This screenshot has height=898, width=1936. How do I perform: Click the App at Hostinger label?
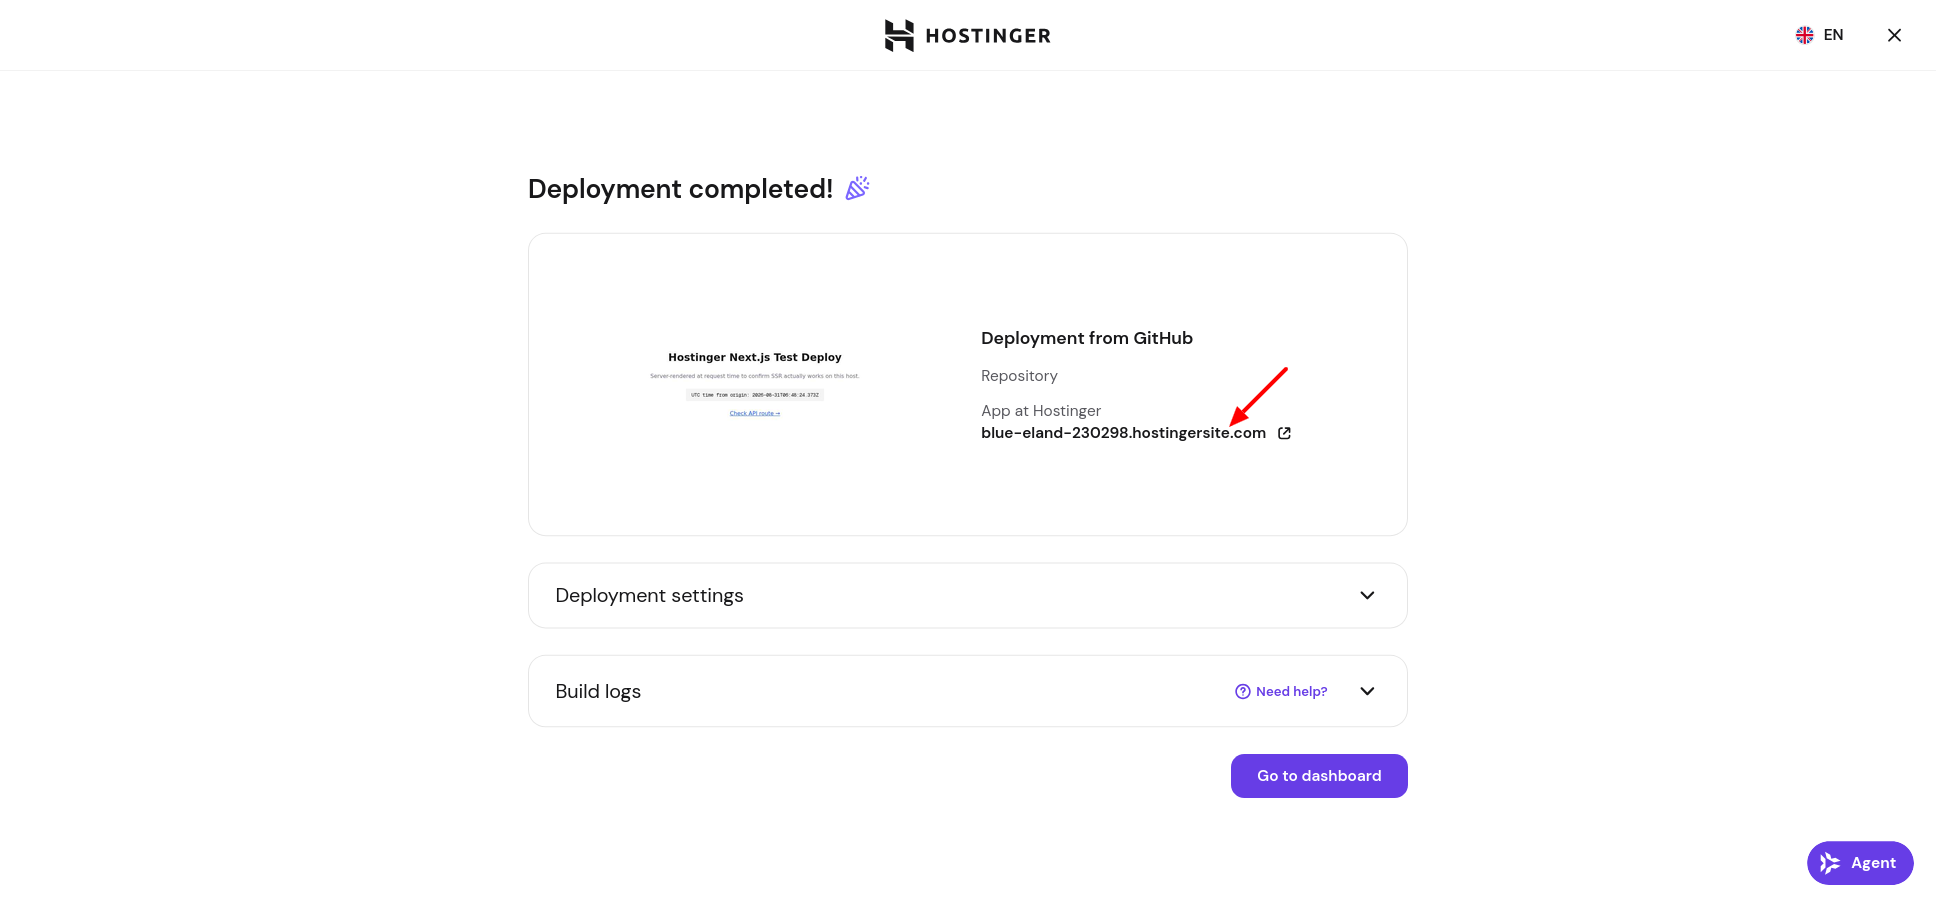click(x=1041, y=411)
